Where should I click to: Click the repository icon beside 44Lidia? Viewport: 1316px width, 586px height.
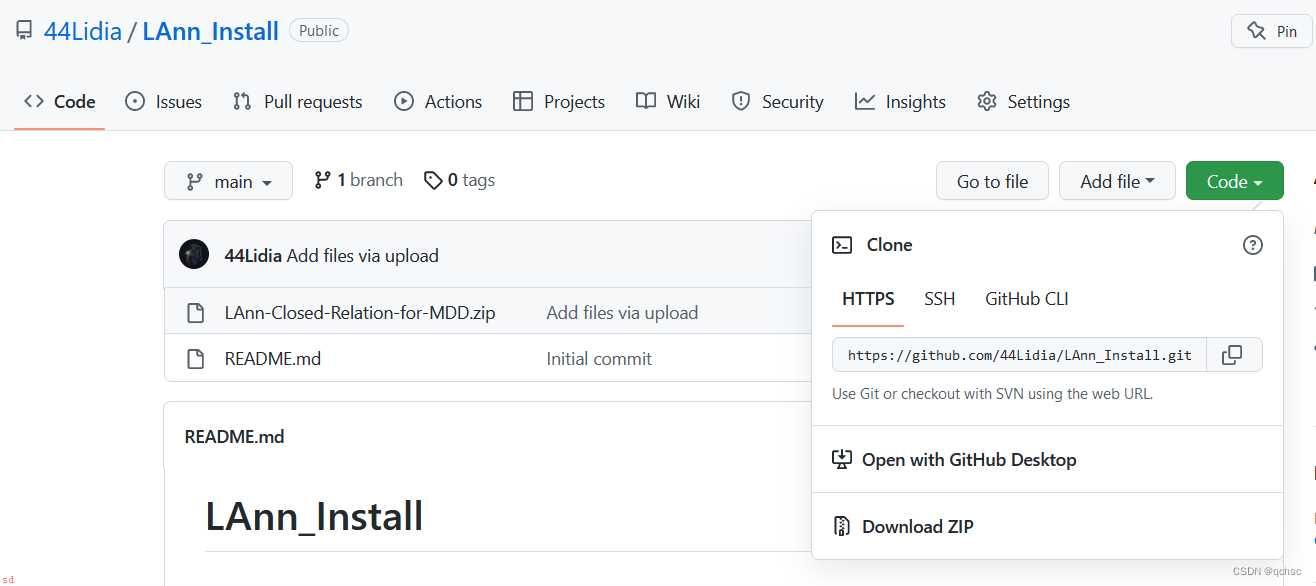24,31
